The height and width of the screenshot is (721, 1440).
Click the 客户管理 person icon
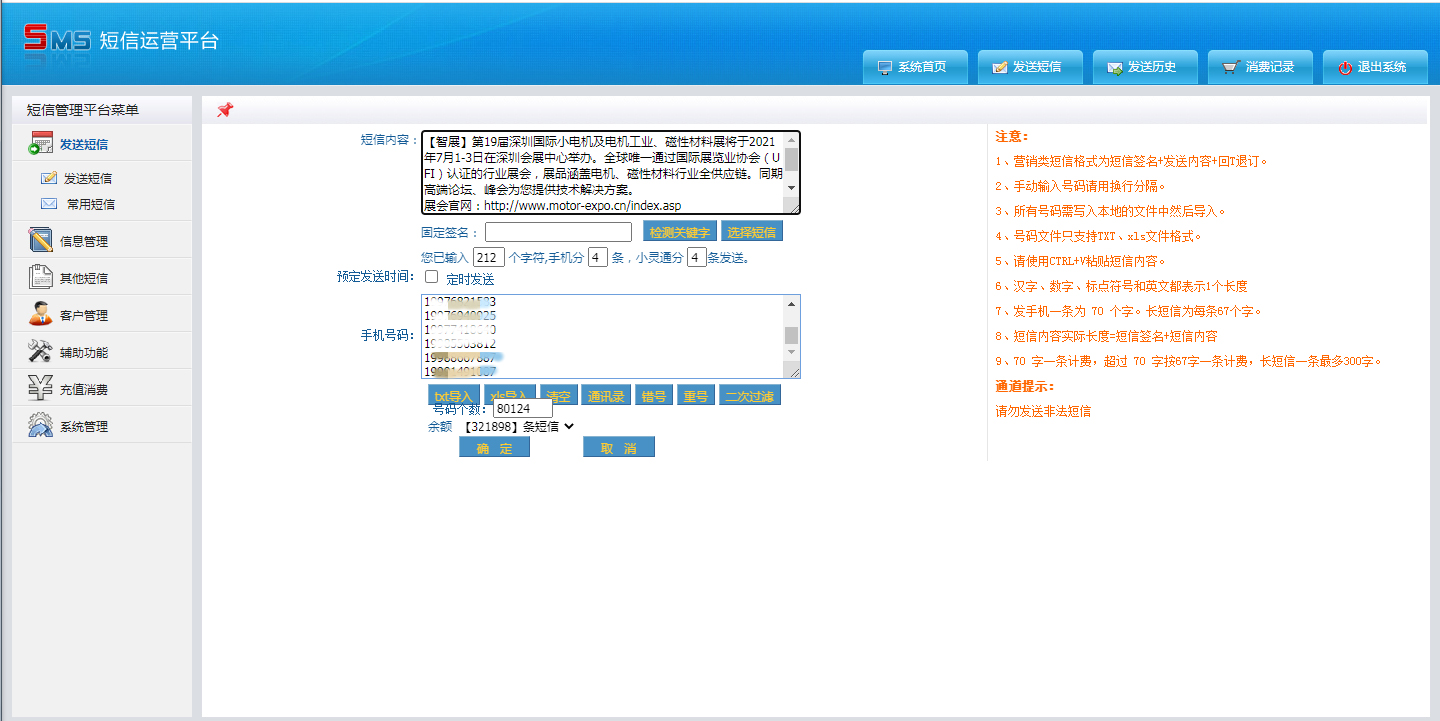40,314
